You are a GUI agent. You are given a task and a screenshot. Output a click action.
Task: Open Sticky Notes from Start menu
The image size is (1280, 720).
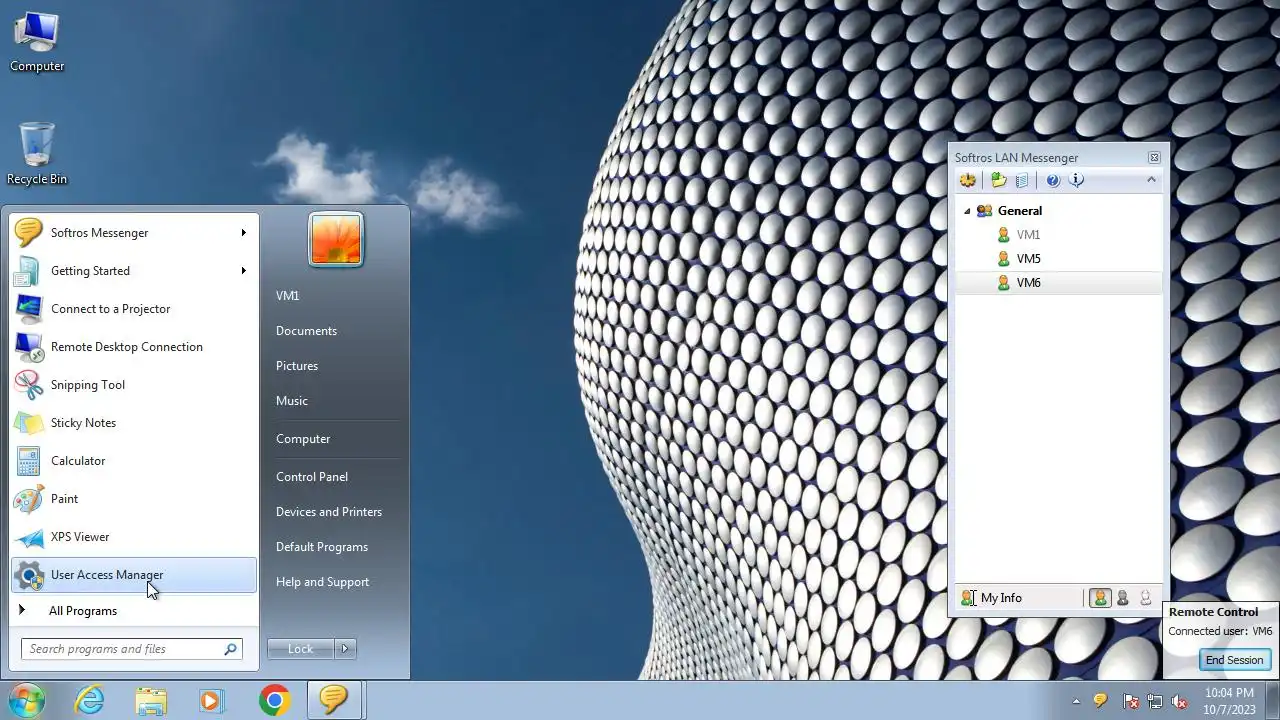[134, 423]
